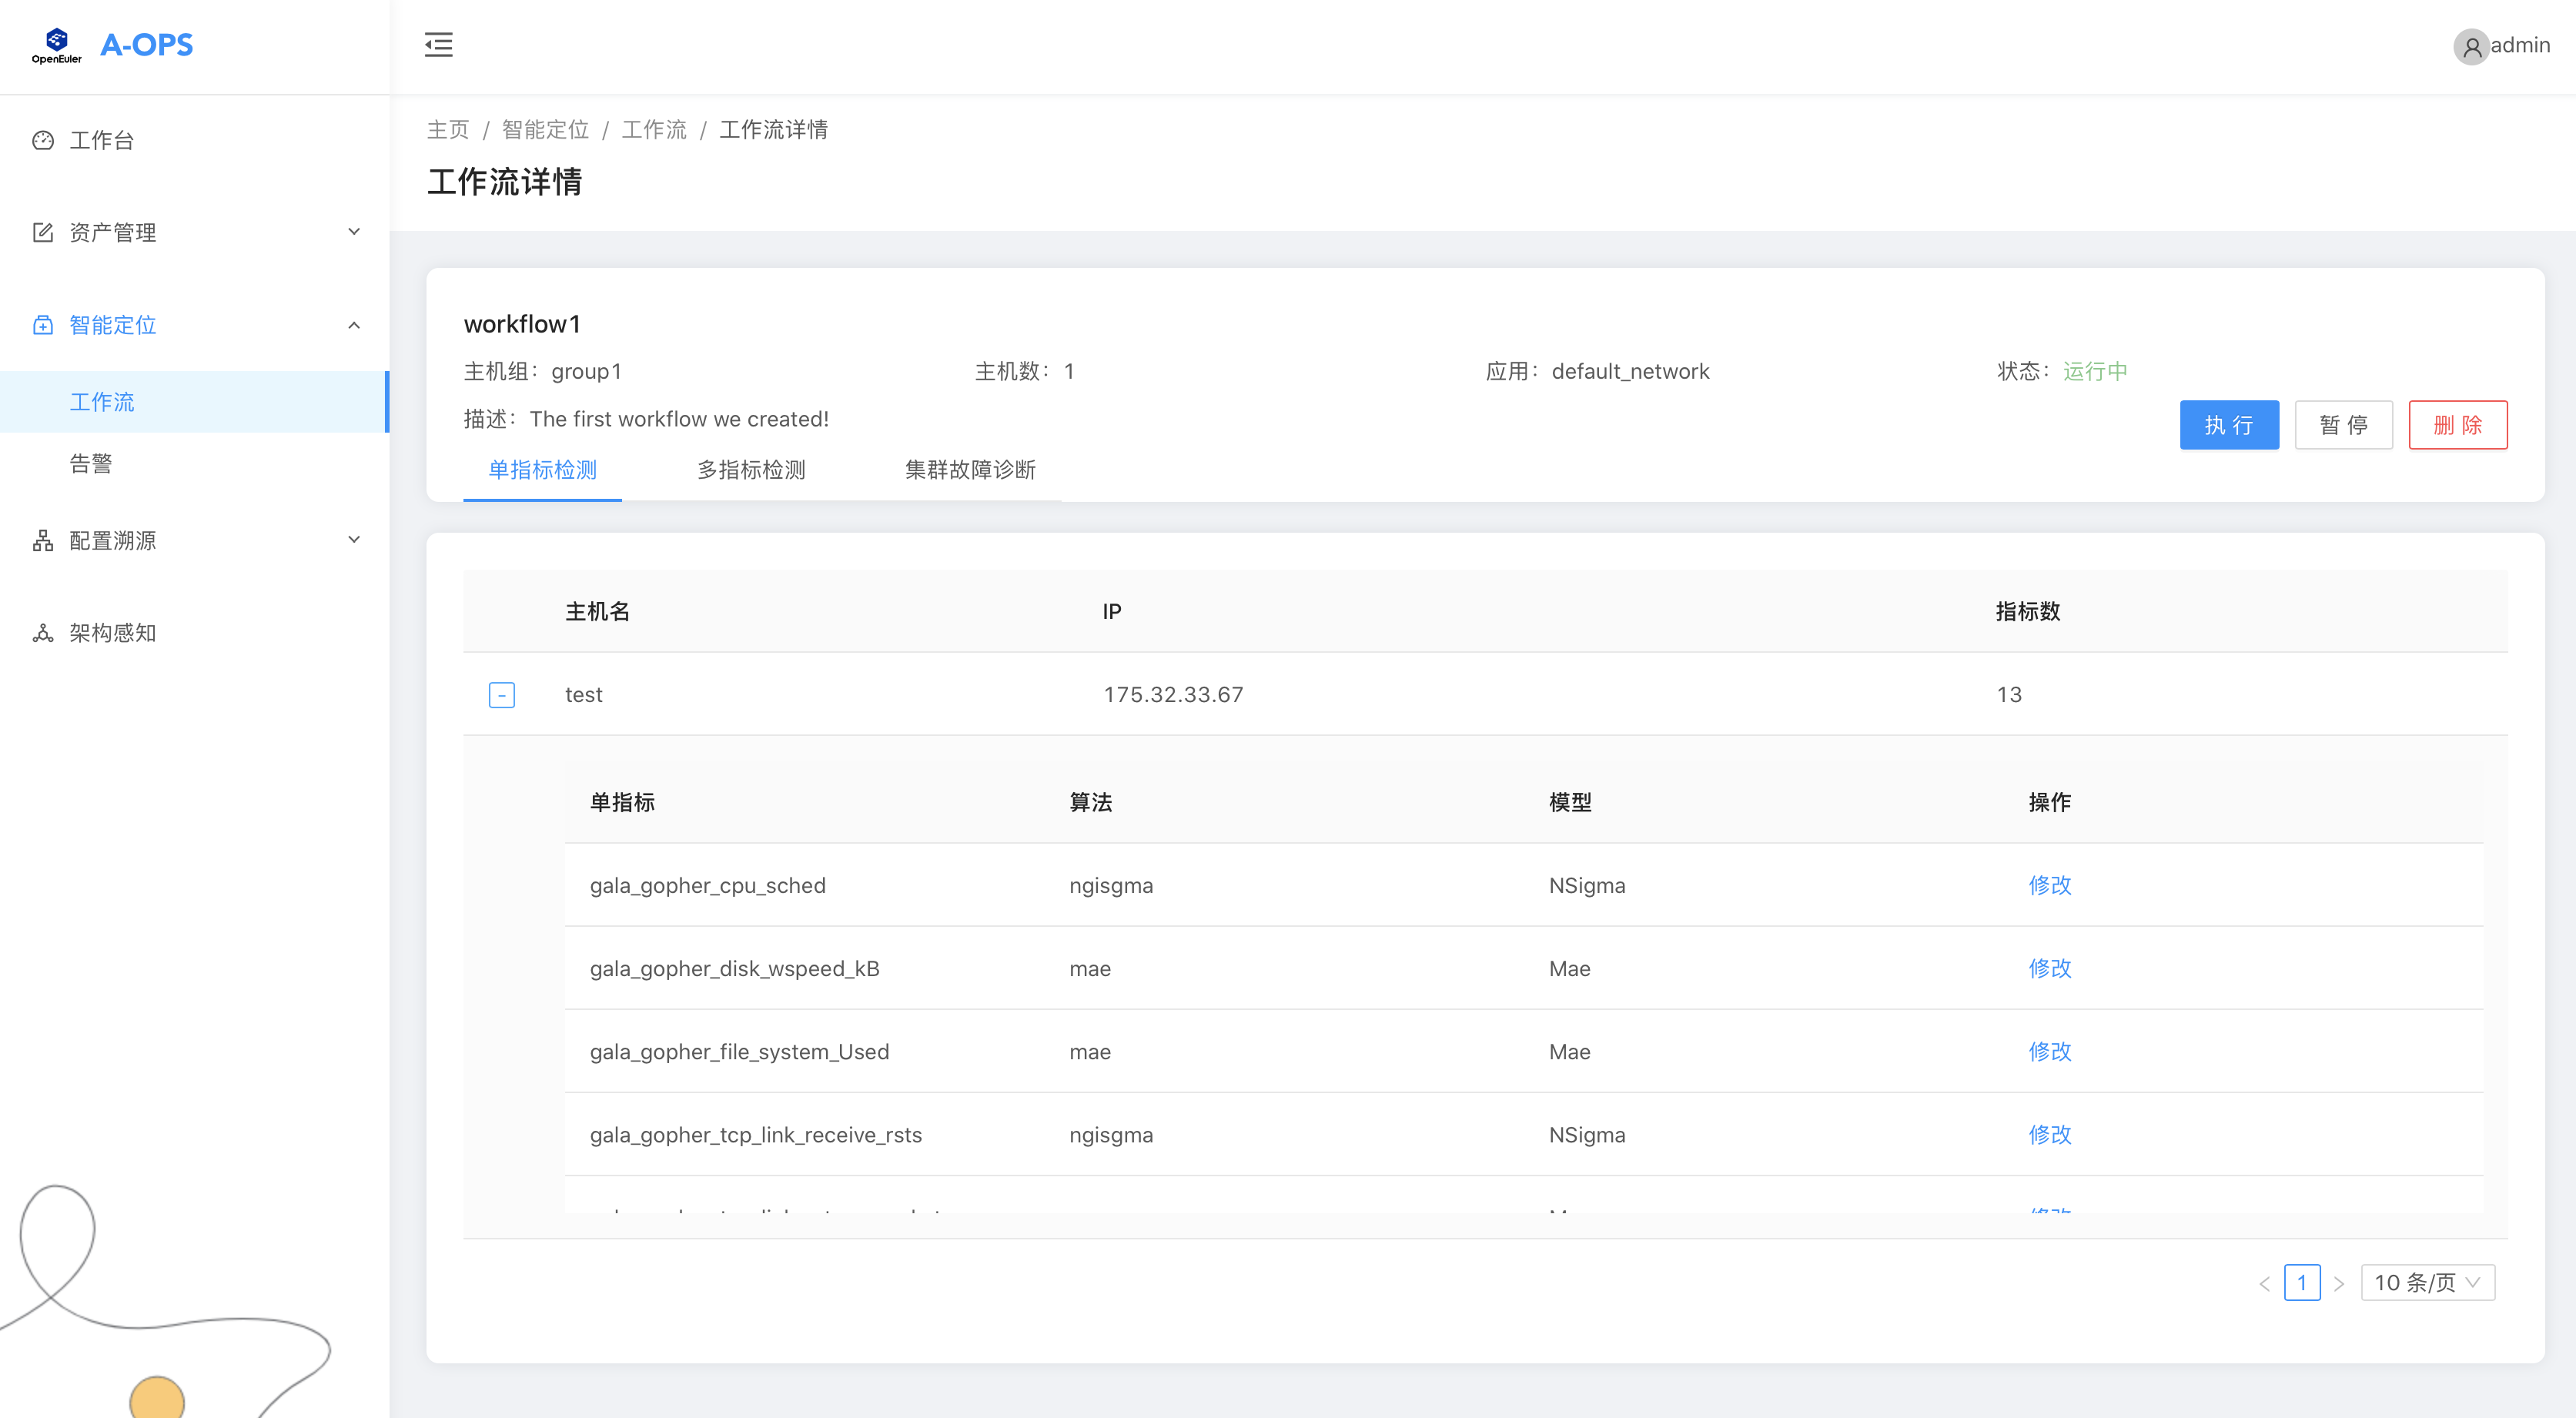
Task: Collapse the 智能定位 menu chevron
Action: [x=353, y=325]
